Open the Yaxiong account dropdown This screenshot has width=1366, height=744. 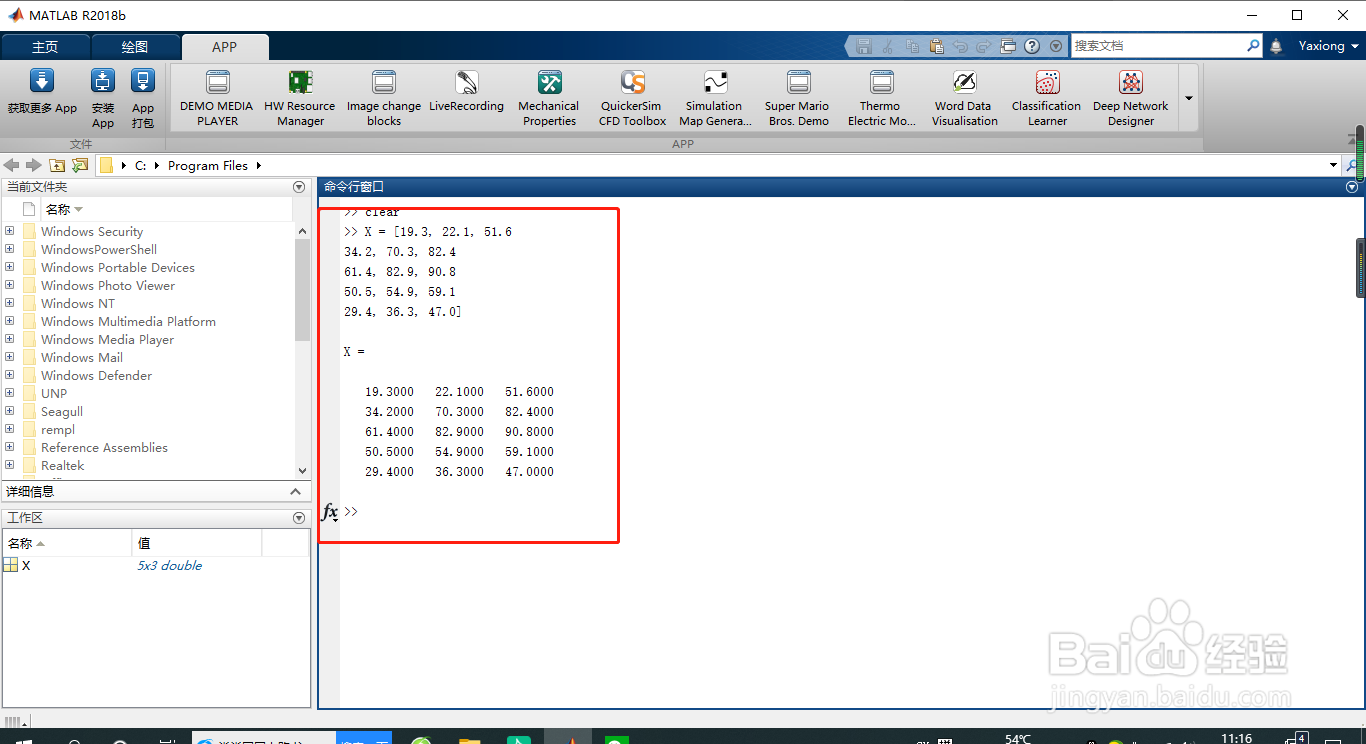[x=1329, y=46]
